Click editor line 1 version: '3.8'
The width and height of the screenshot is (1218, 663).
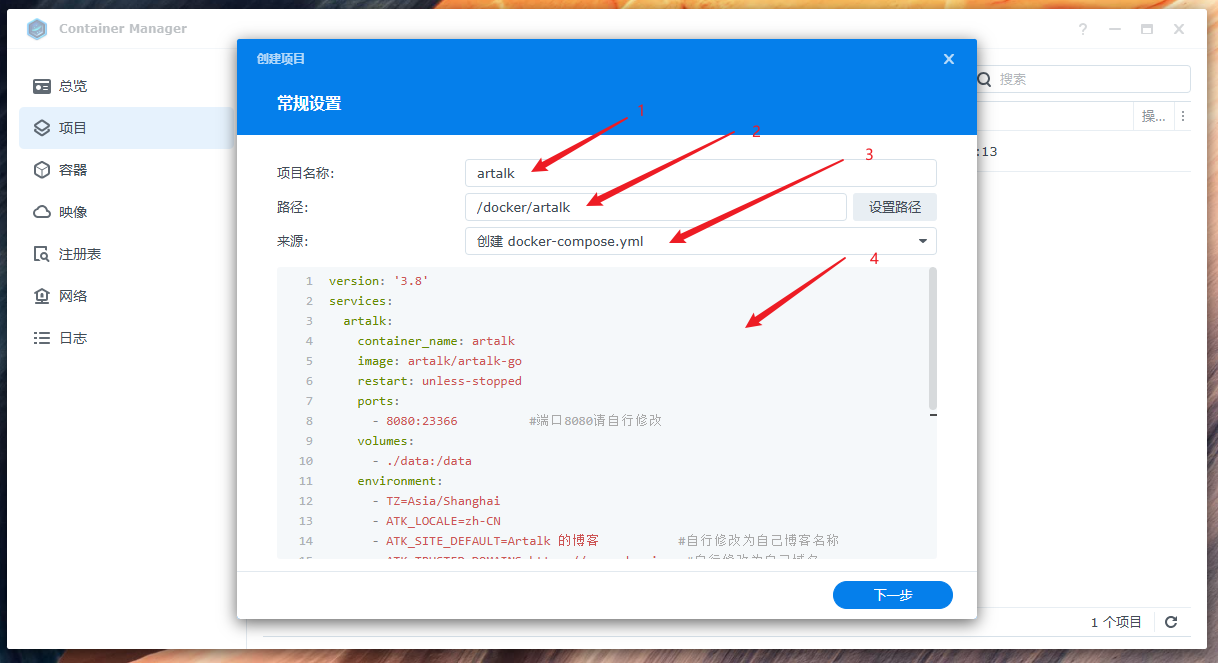click(378, 281)
